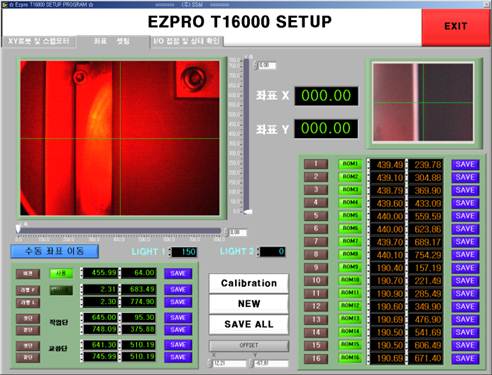
Task: Click the SAVE ALL button
Action: 249,324
